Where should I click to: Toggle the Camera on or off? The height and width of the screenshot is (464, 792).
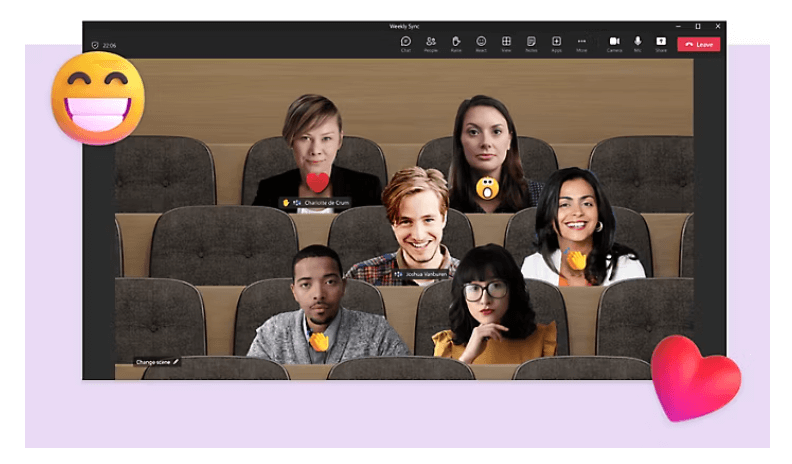[x=614, y=43]
